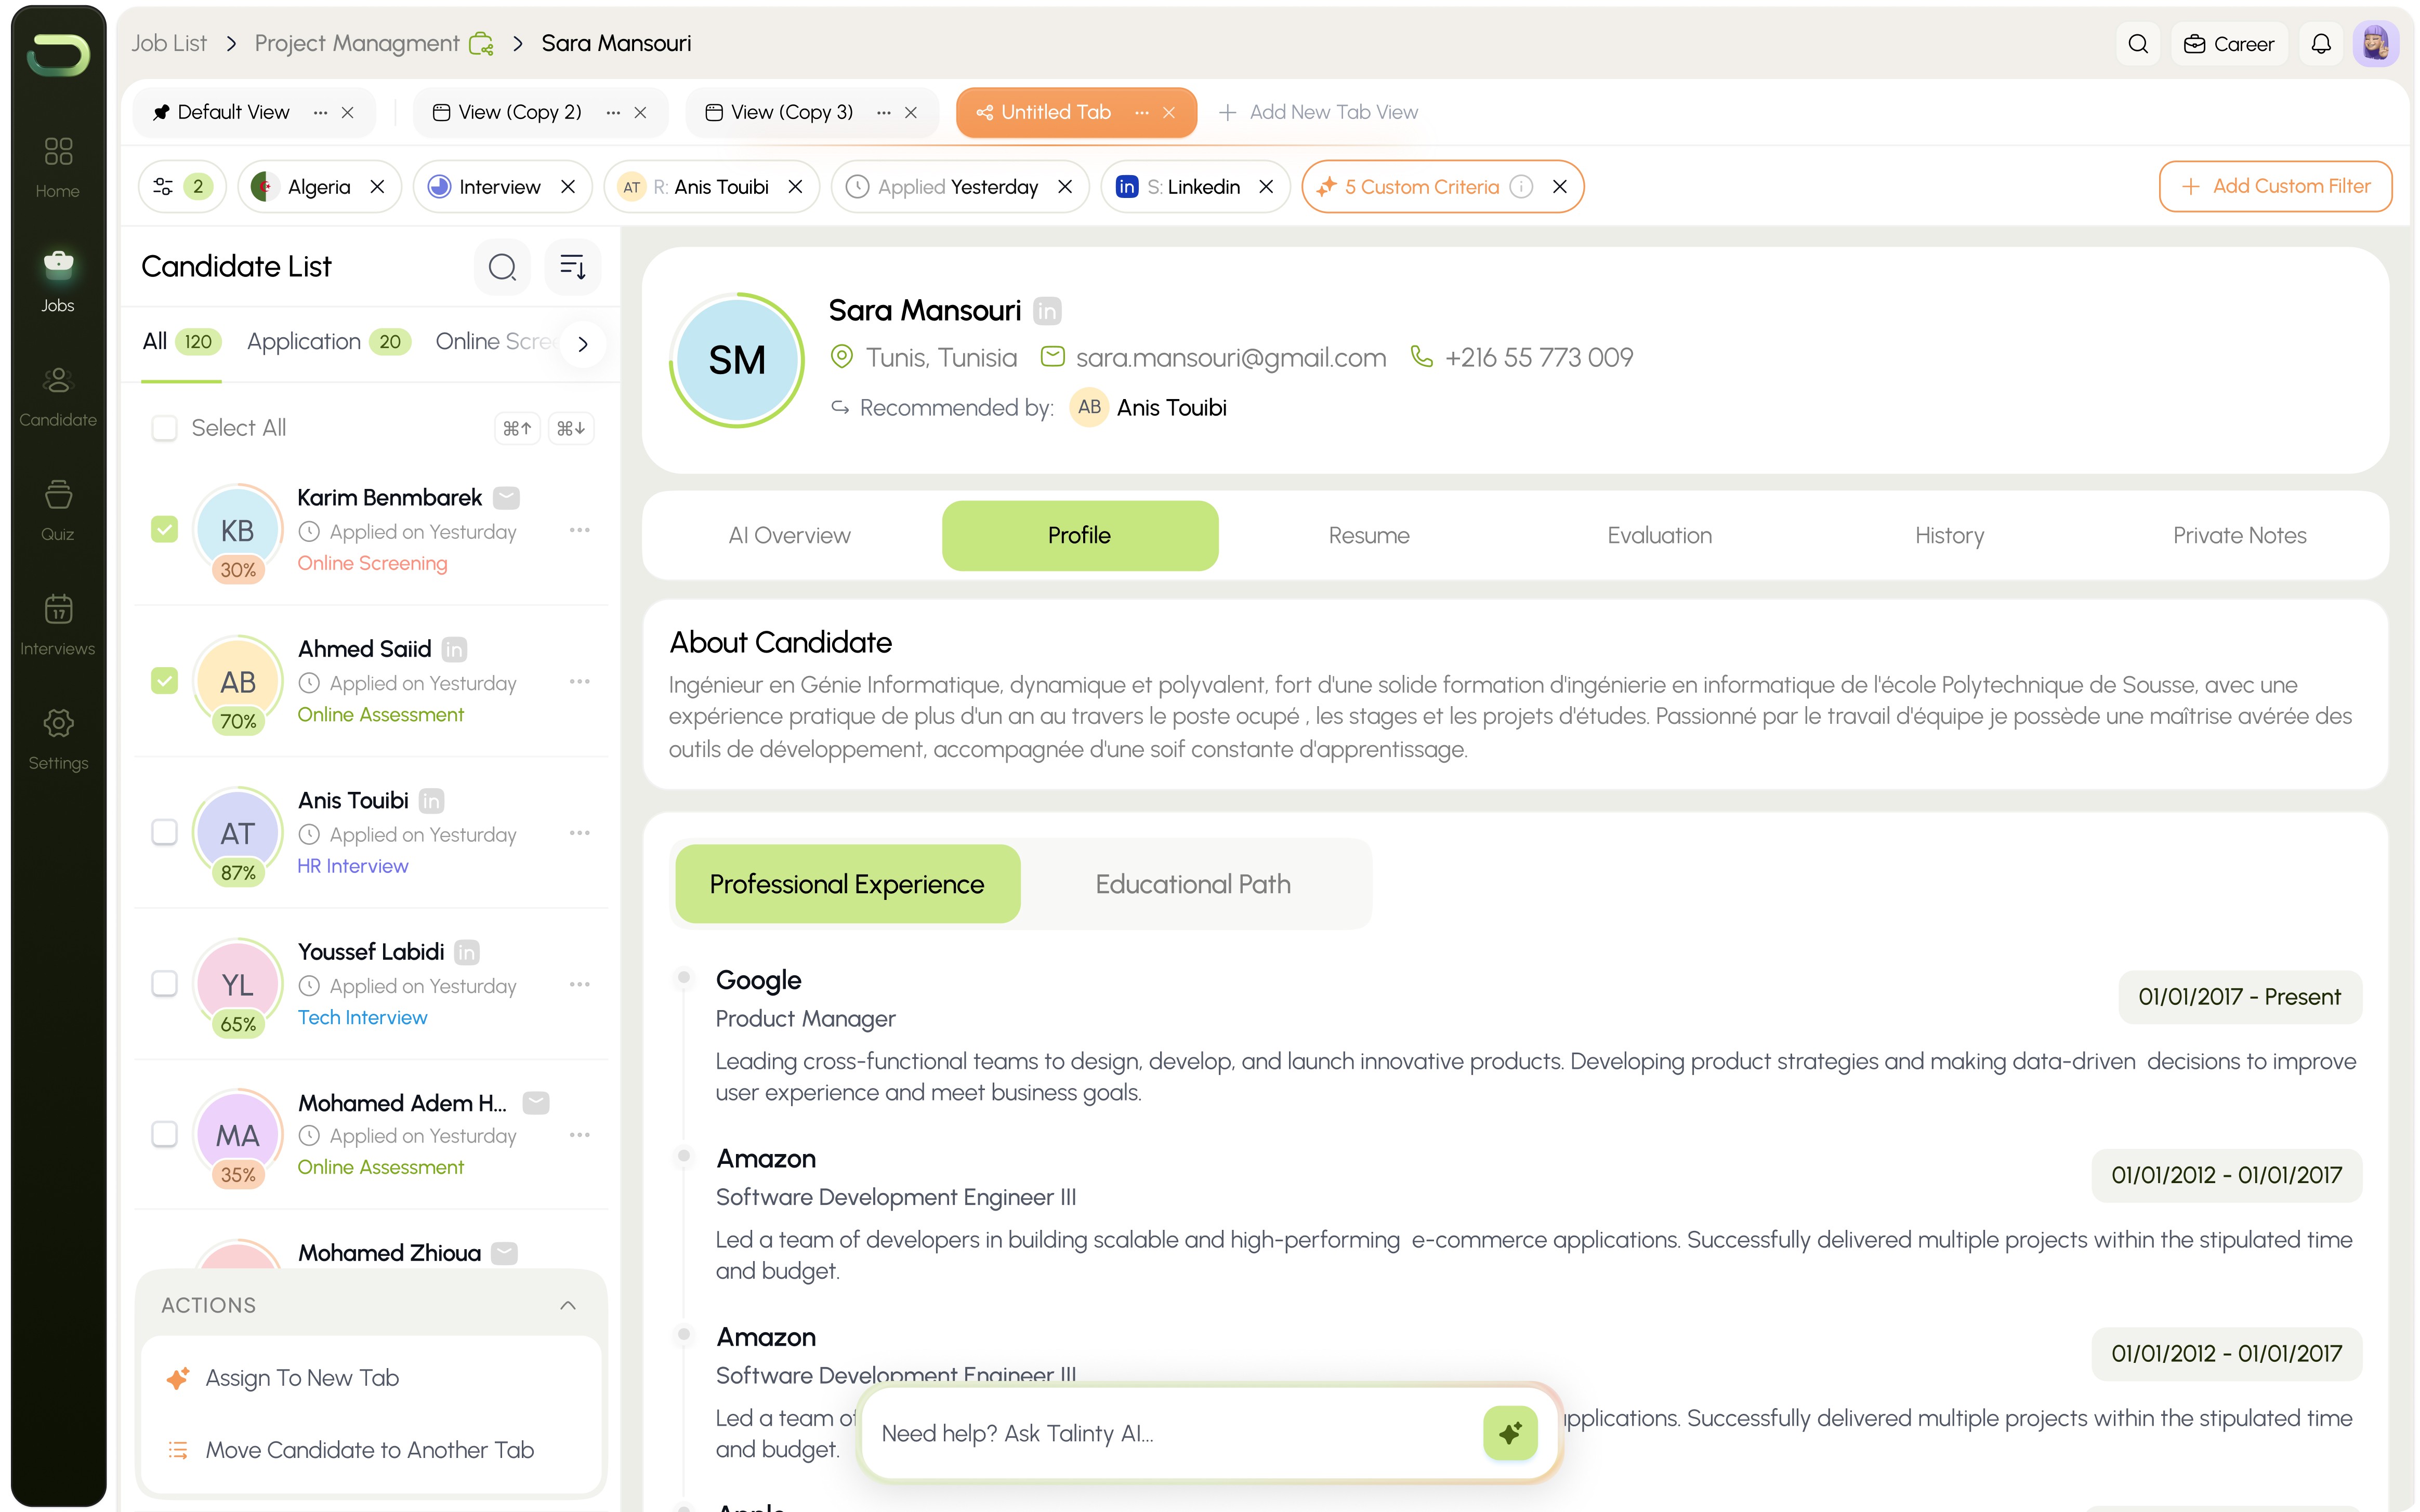The image size is (2420, 1512).
Task: Open the Educational Path tab
Action: pos(1192,884)
